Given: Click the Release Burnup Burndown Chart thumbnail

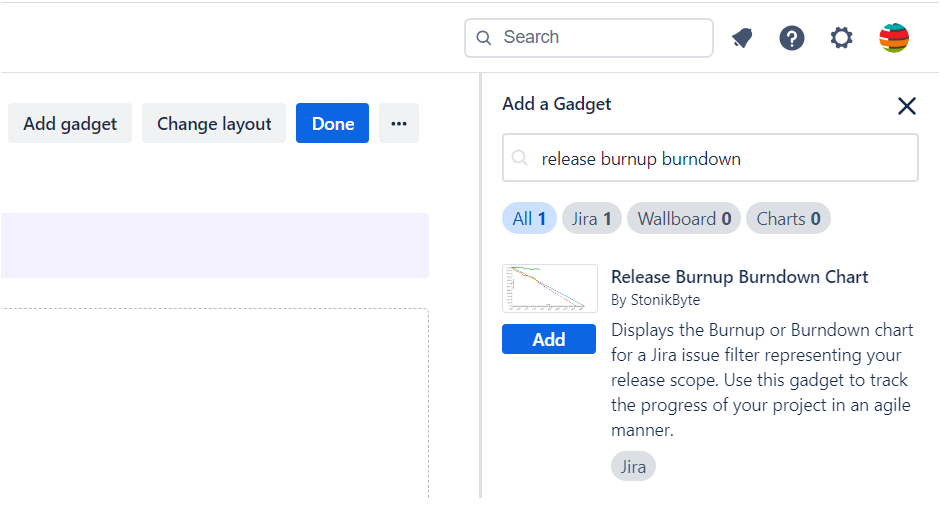Looking at the screenshot, I should tap(550, 288).
